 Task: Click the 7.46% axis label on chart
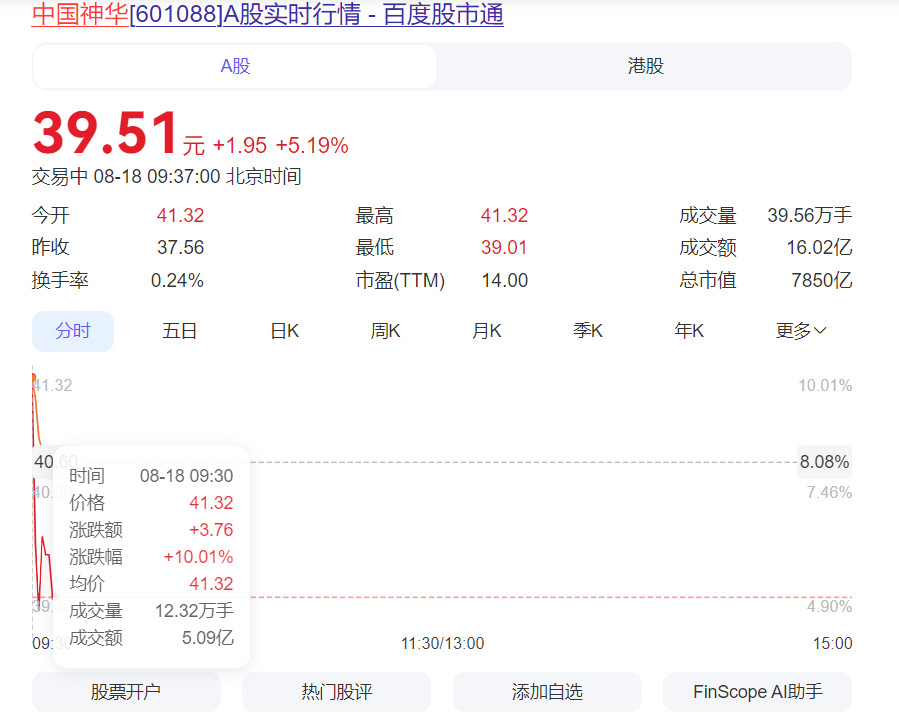click(x=829, y=493)
